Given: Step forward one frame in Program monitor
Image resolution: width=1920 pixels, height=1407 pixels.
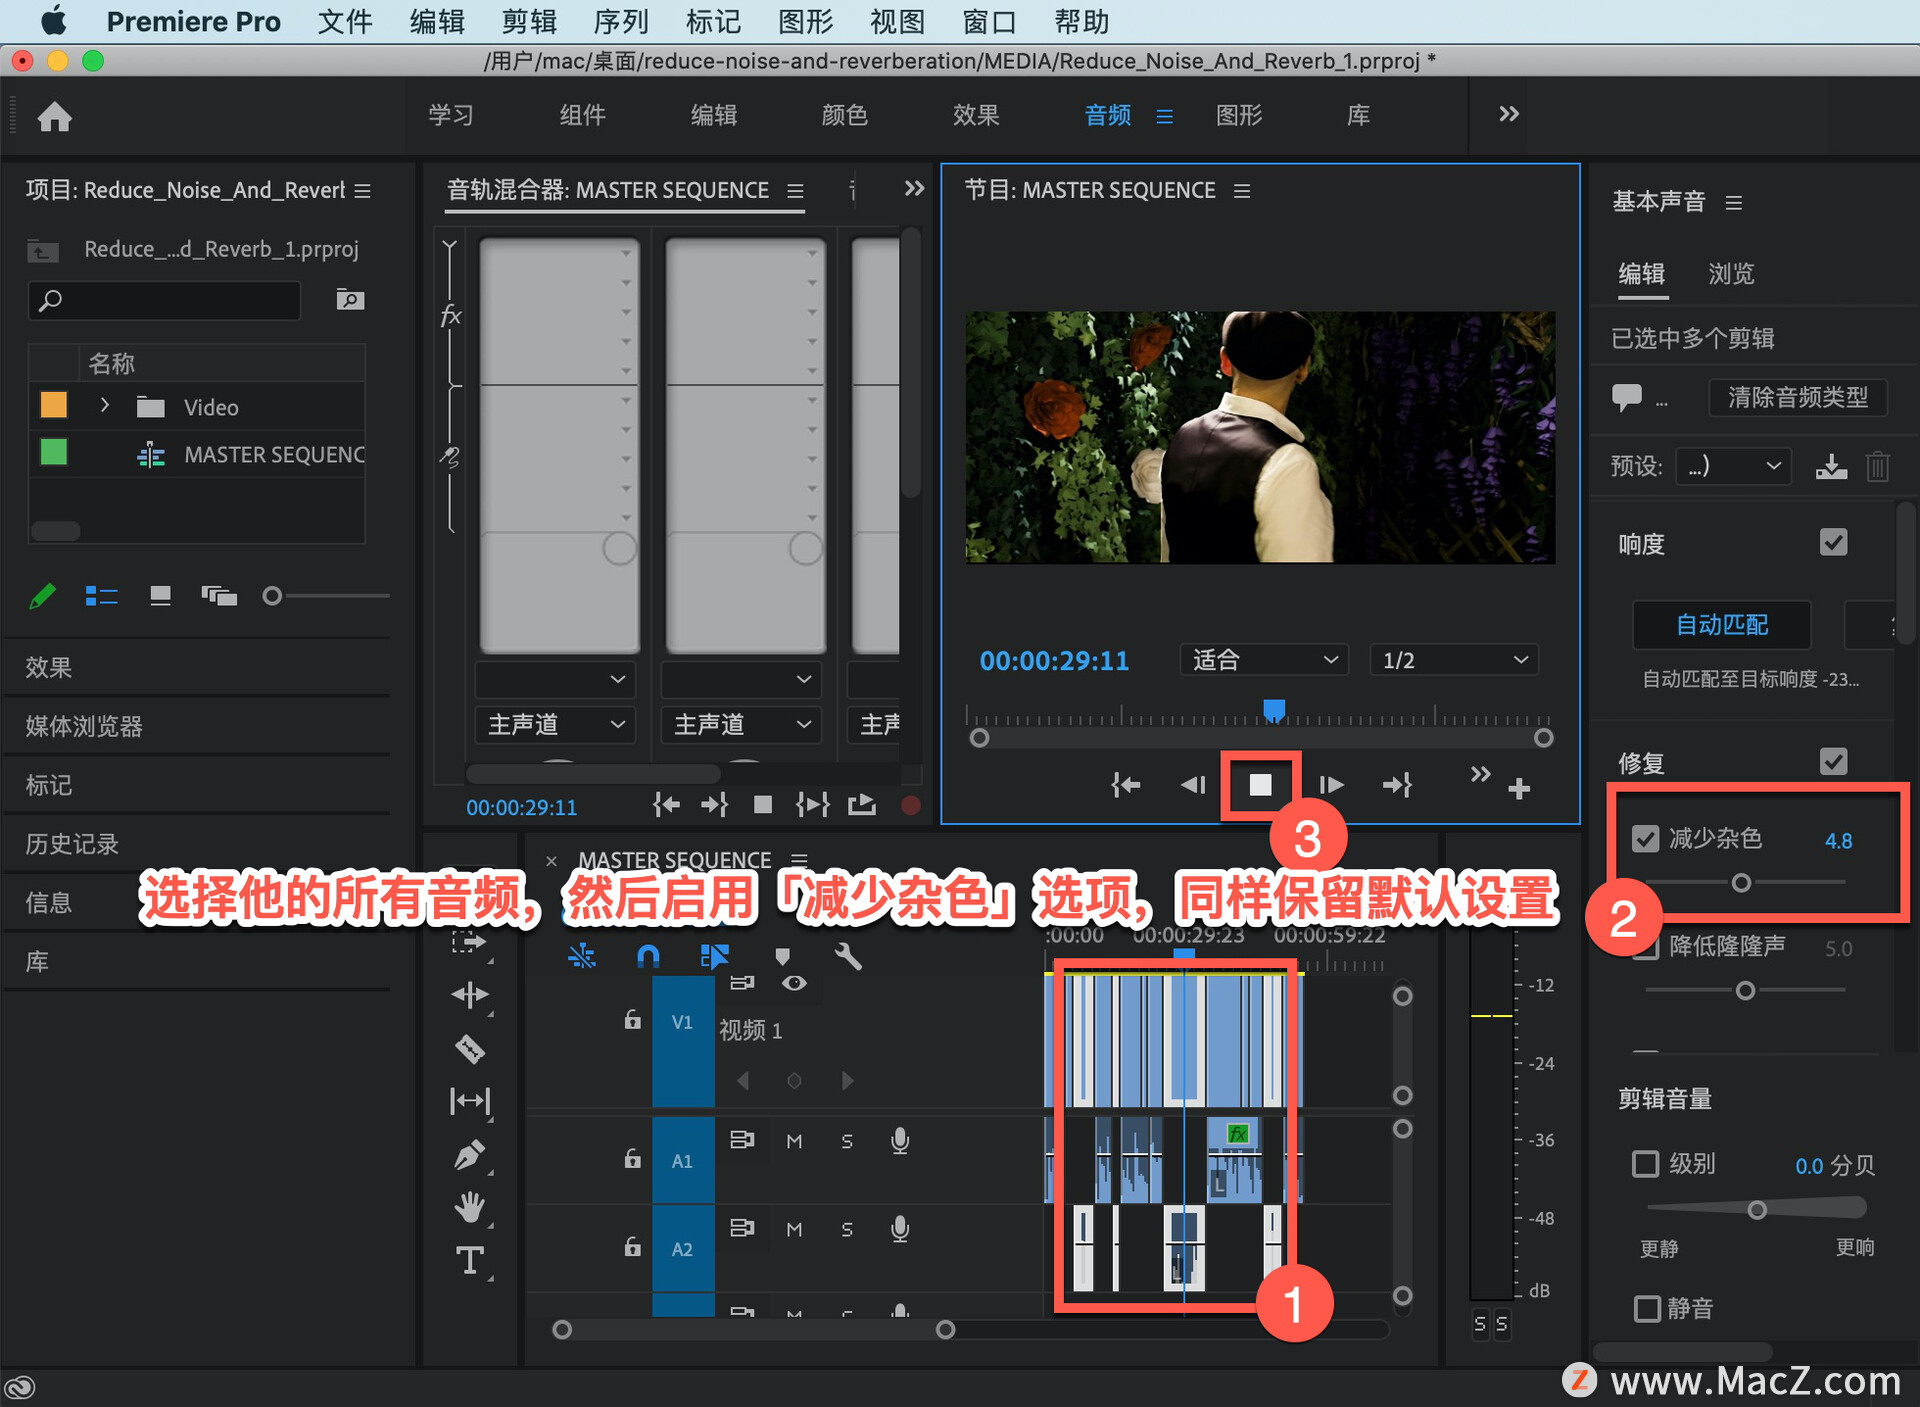Looking at the screenshot, I should (1331, 785).
